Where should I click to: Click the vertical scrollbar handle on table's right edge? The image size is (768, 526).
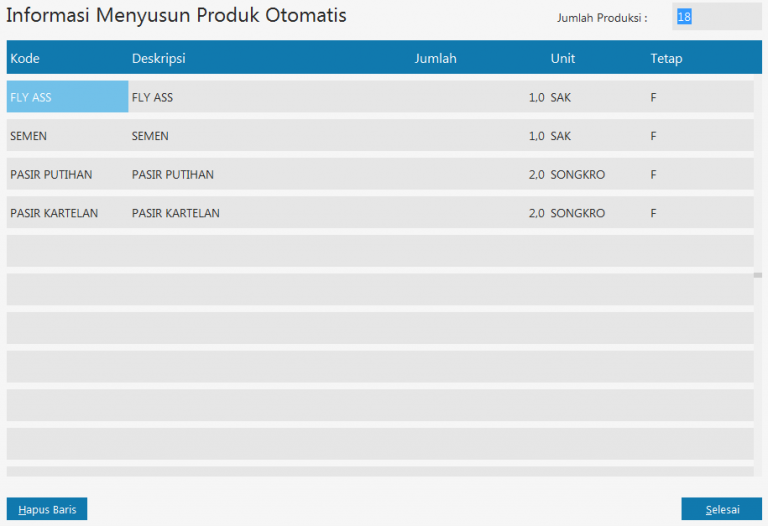point(758,273)
